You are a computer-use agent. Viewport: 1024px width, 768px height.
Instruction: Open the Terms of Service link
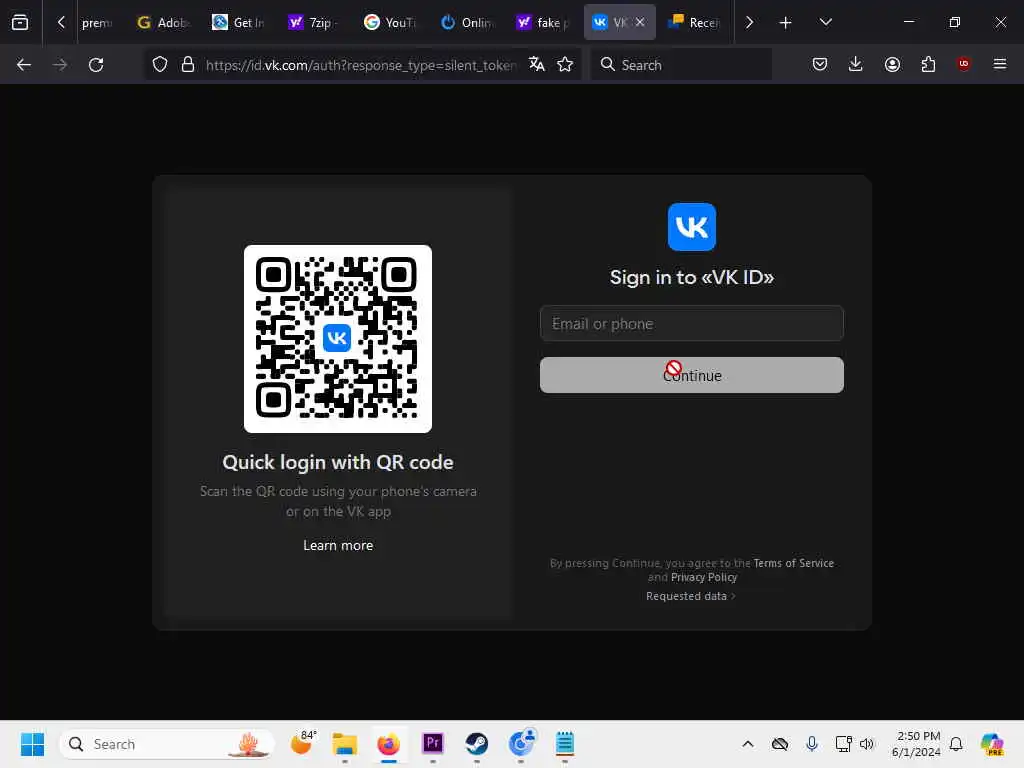(793, 563)
